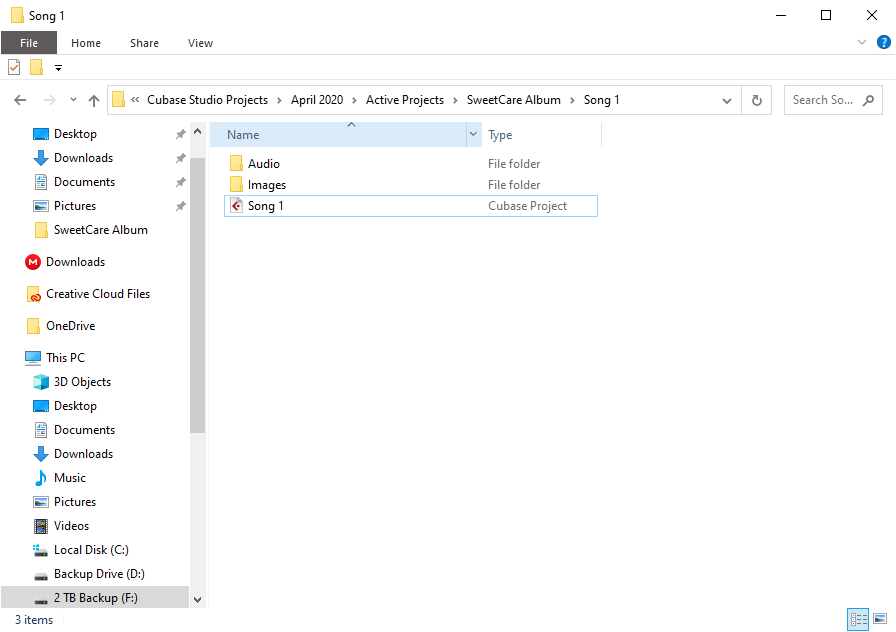Collapse the ribbon with the chevron arrow

tap(860, 42)
